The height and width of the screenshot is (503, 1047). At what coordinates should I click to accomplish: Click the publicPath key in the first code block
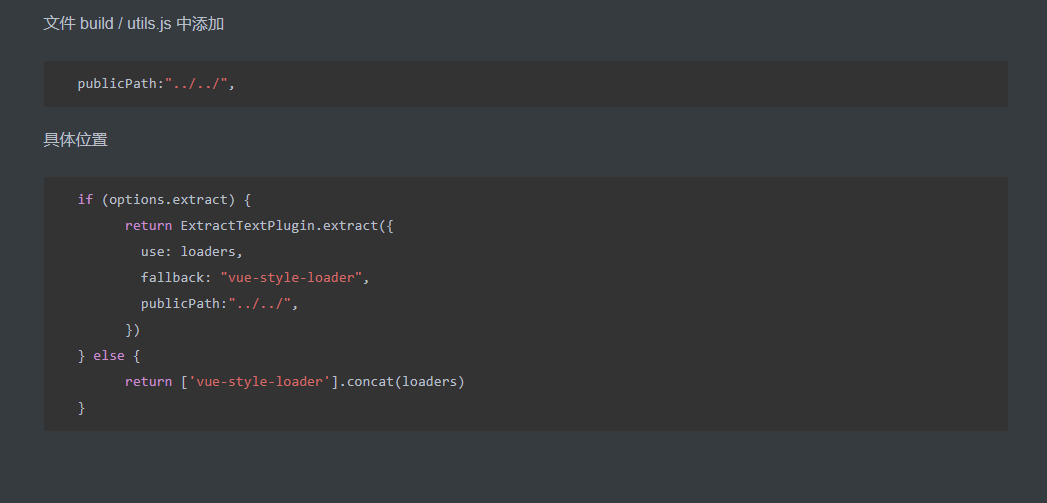[x=117, y=84]
